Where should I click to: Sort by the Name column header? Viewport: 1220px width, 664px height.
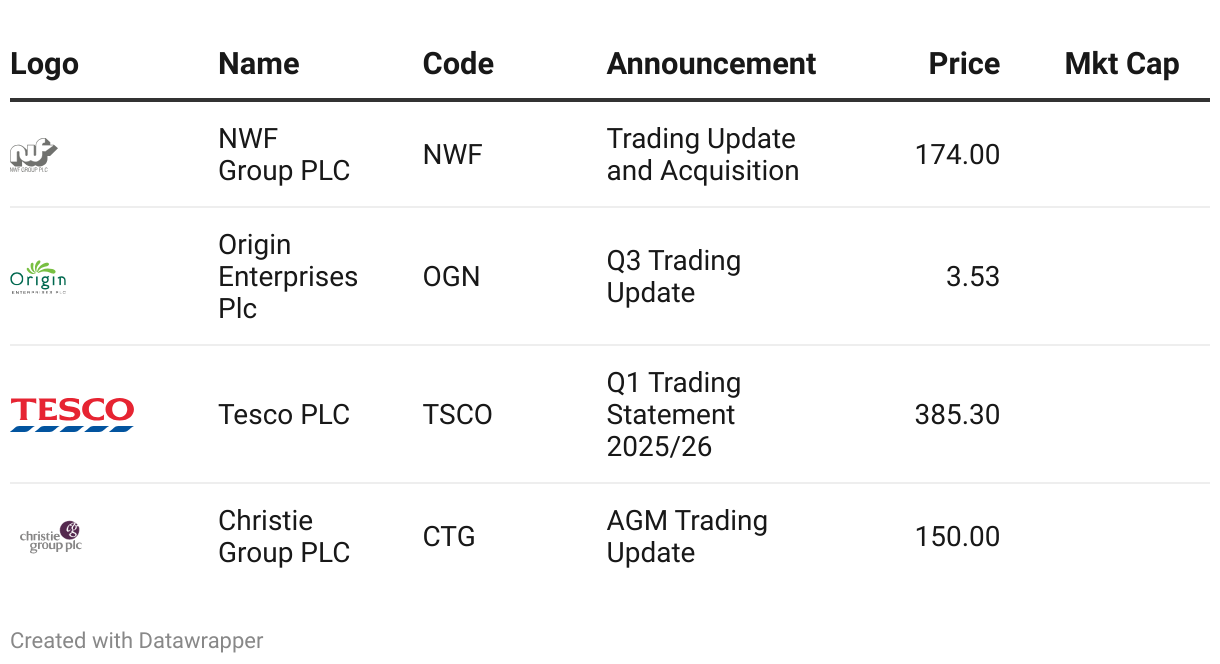(258, 64)
